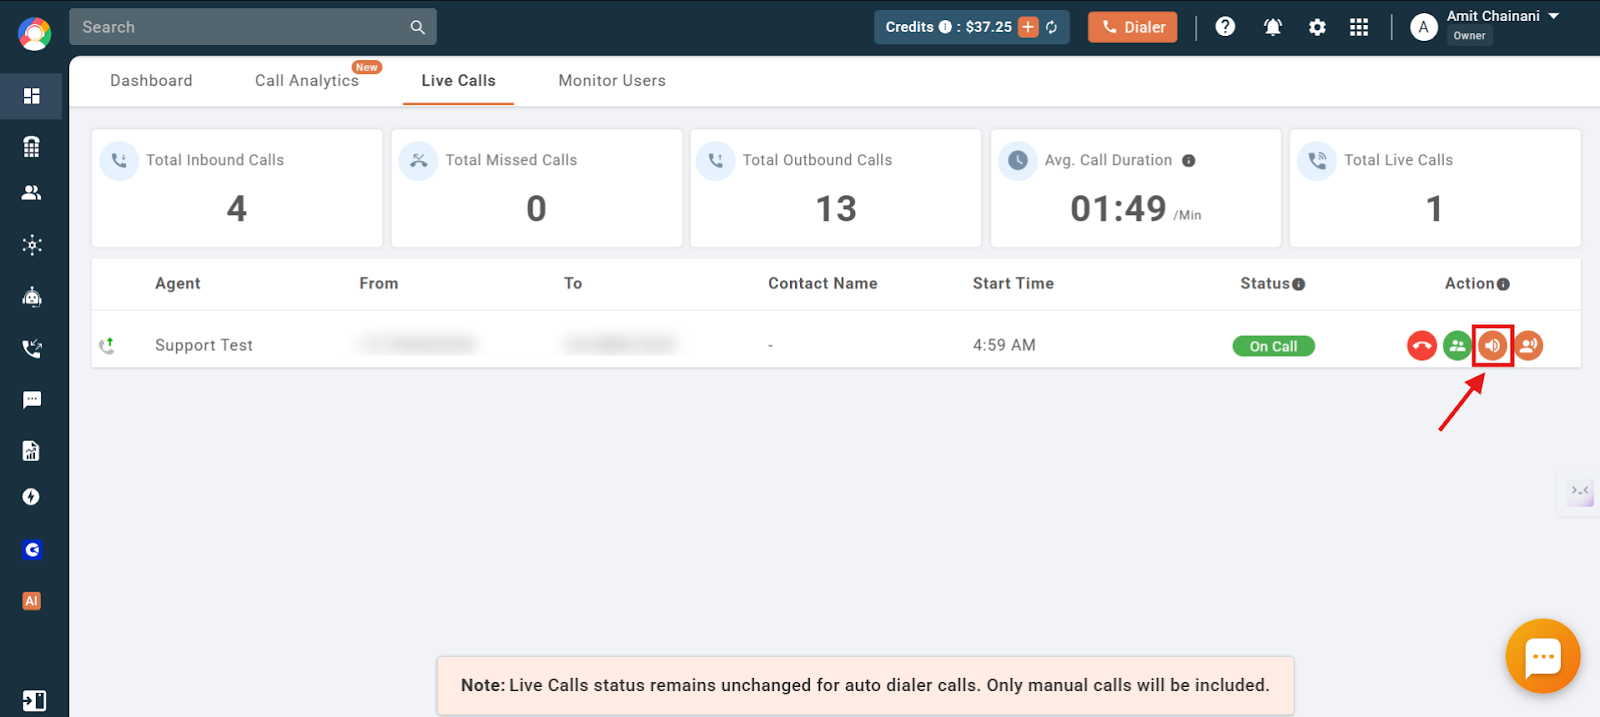Open the reports document icon in sidebar

pos(32,451)
